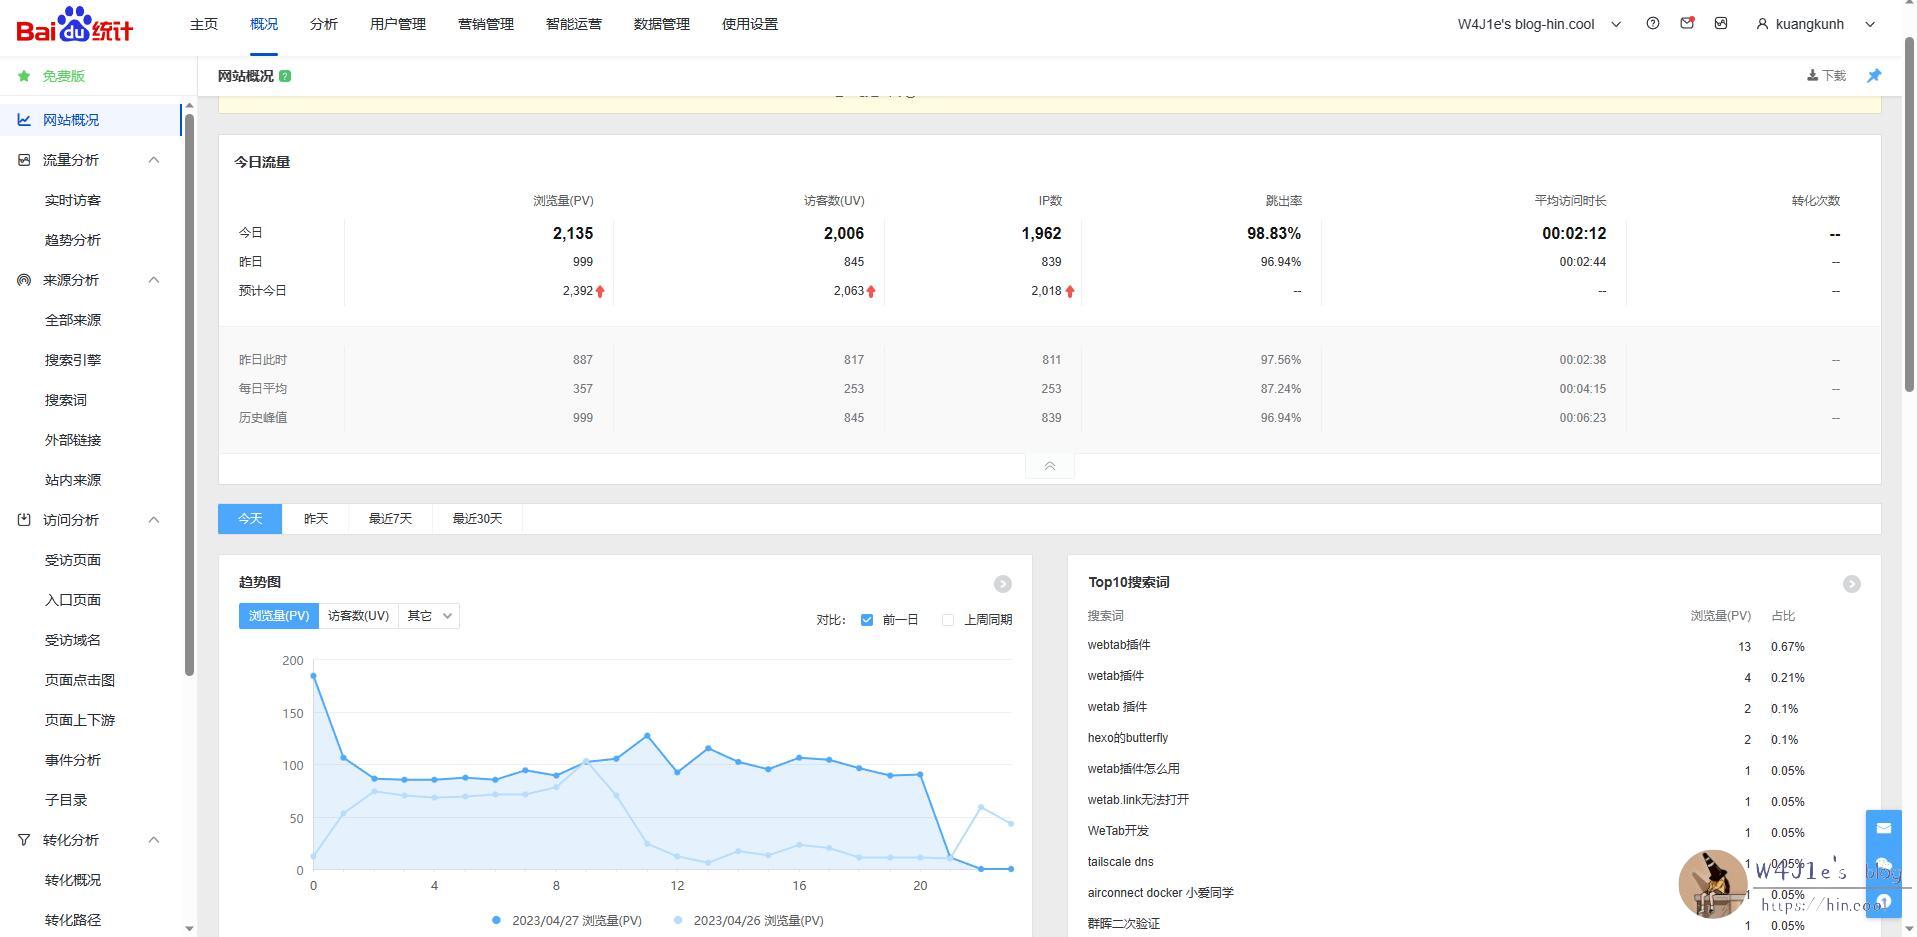Image resolution: width=1917 pixels, height=937 pixels.
Task: Open the 其它 metric dropdown
Action: [x=429, y=616]
